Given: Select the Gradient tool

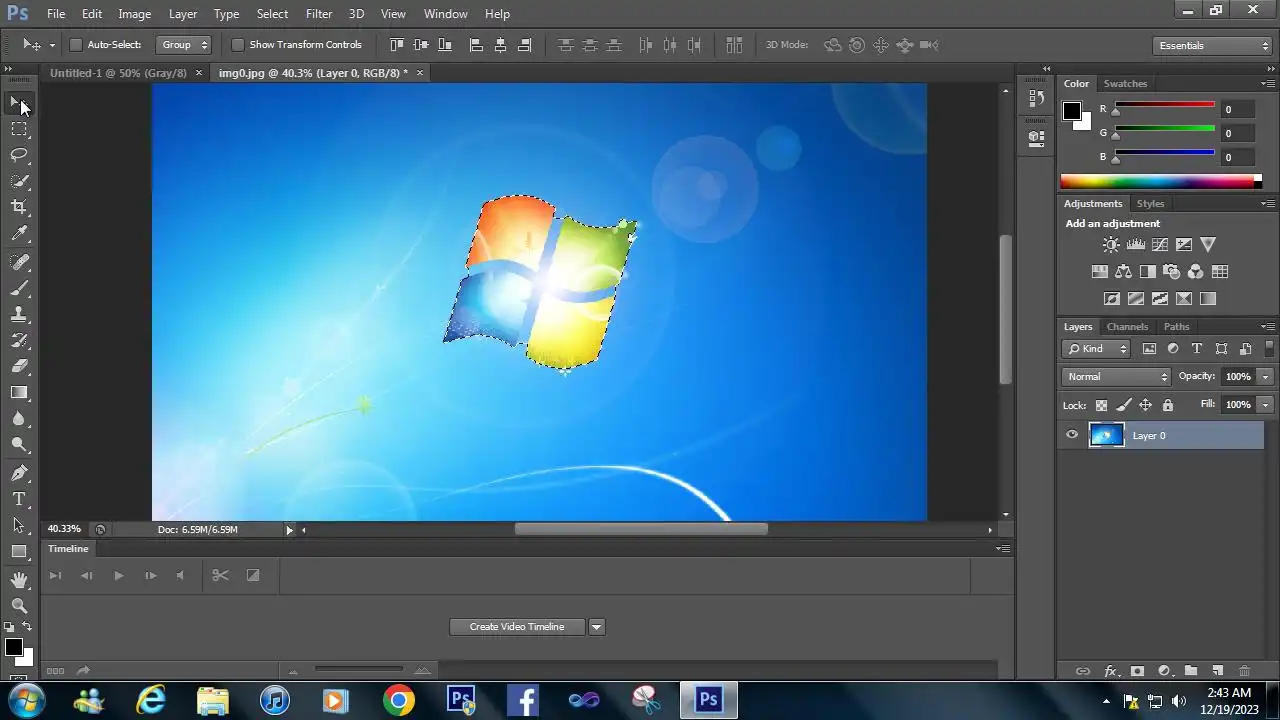Looking at the screenshot, I should point(19,392).
